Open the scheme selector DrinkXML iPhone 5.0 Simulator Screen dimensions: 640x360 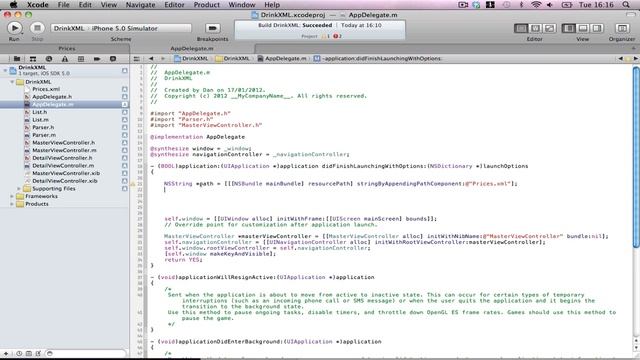[x=121, y=28]
